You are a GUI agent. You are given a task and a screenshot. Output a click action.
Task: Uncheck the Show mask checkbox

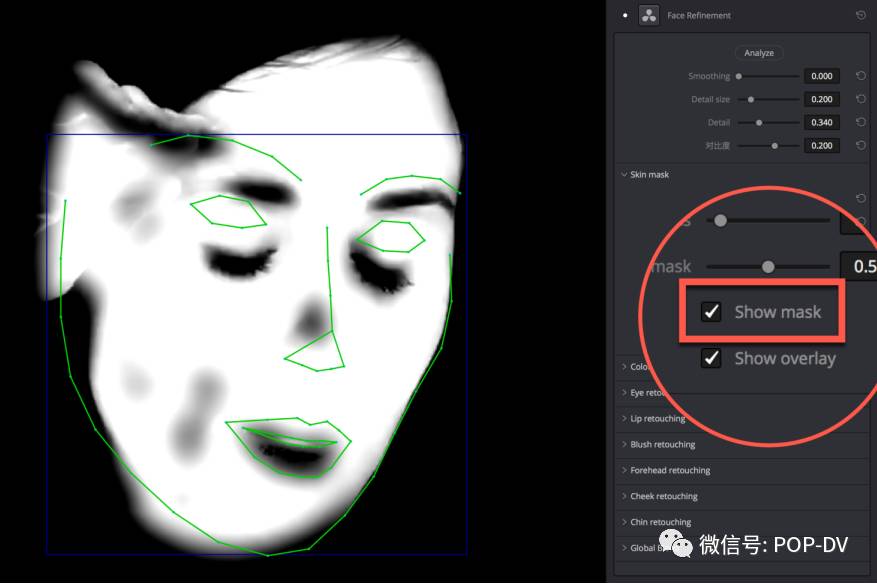click(711, 312)
